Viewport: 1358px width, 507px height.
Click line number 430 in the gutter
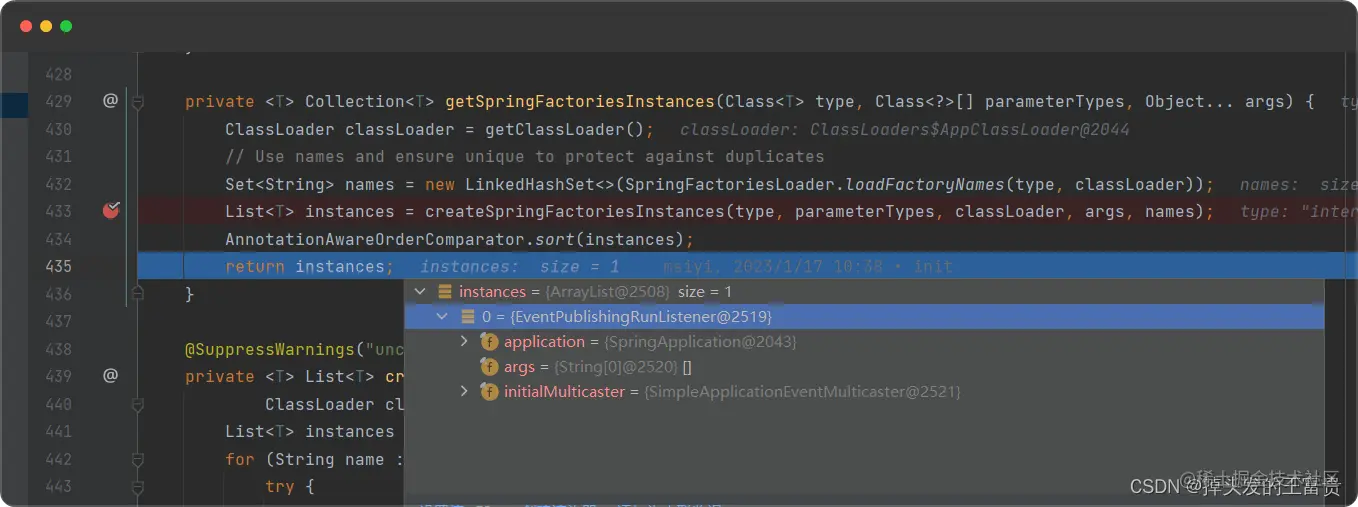click(58, 129)
